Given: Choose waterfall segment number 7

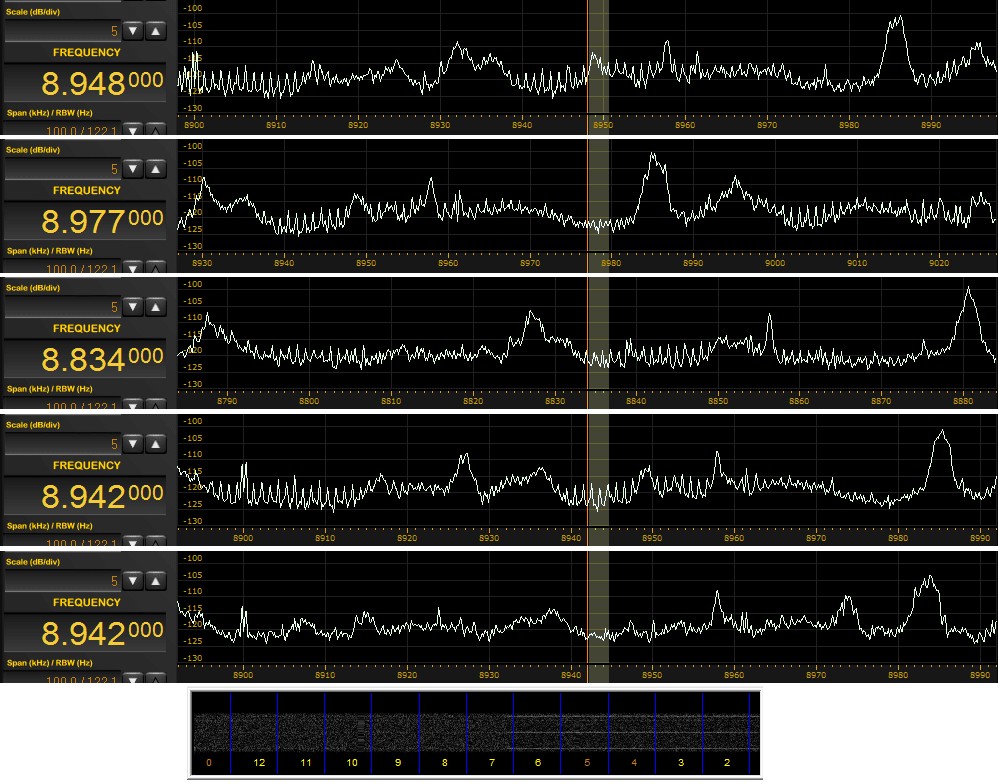Looking at the screenshot, I should [491, 762].
